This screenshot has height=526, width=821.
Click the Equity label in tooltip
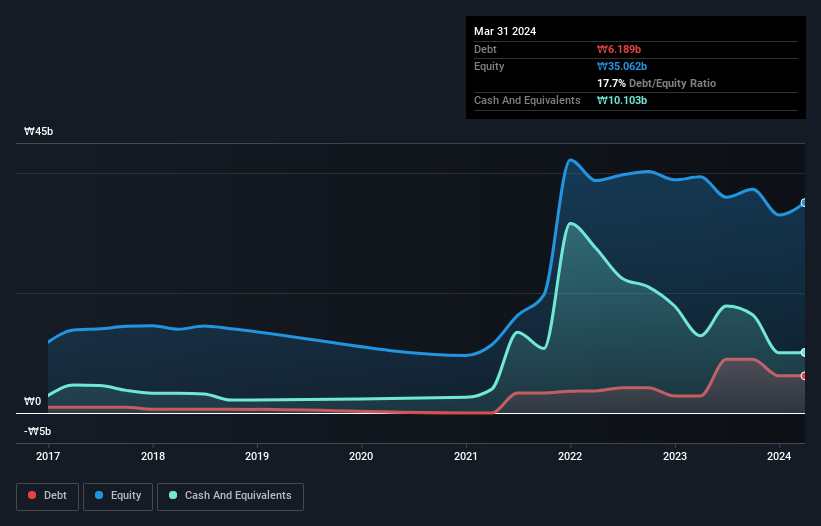tap(489, 66)
